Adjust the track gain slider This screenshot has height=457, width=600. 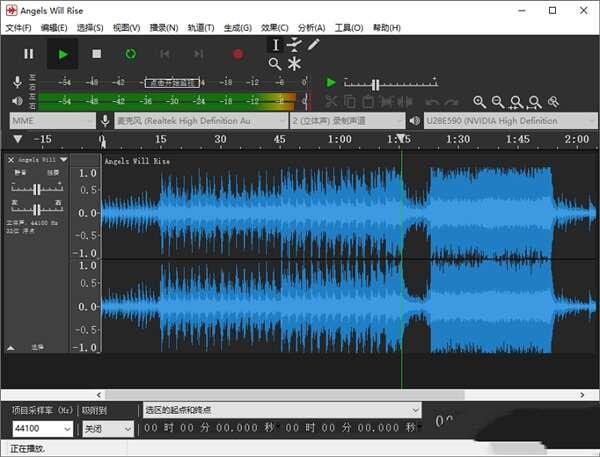pos(38,189)
